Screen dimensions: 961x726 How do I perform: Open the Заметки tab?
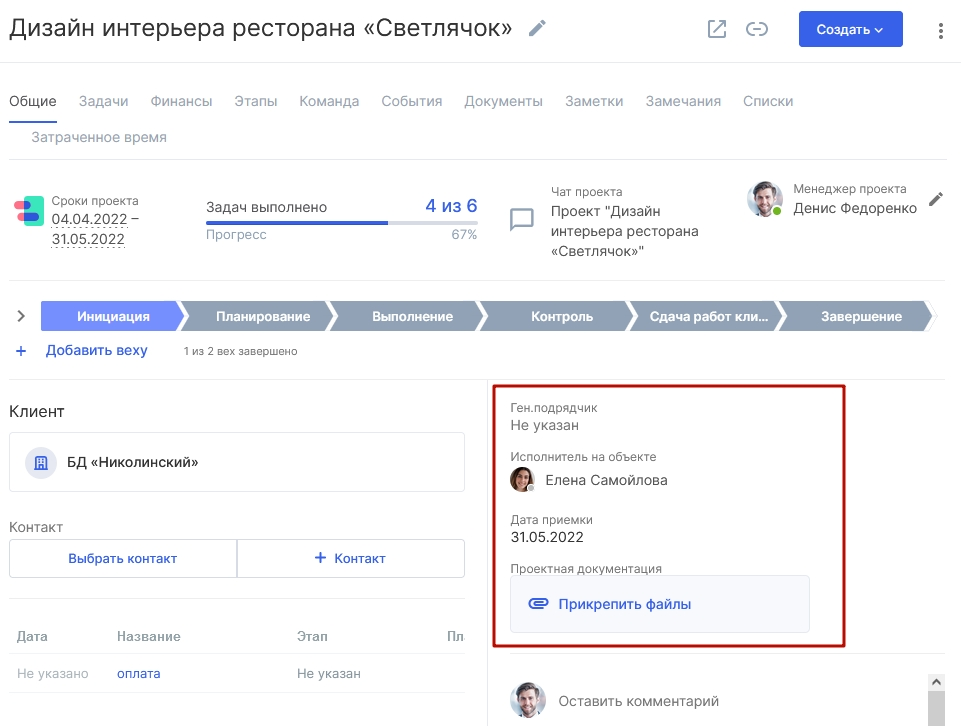tap(594, 101)
